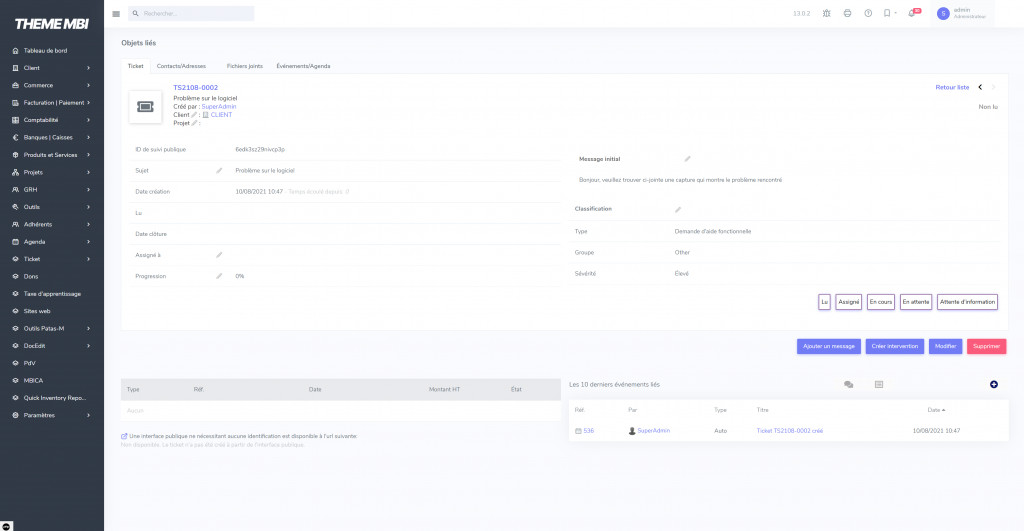
Task: Go to previous ticket arrow
Action: pos(980,87)
